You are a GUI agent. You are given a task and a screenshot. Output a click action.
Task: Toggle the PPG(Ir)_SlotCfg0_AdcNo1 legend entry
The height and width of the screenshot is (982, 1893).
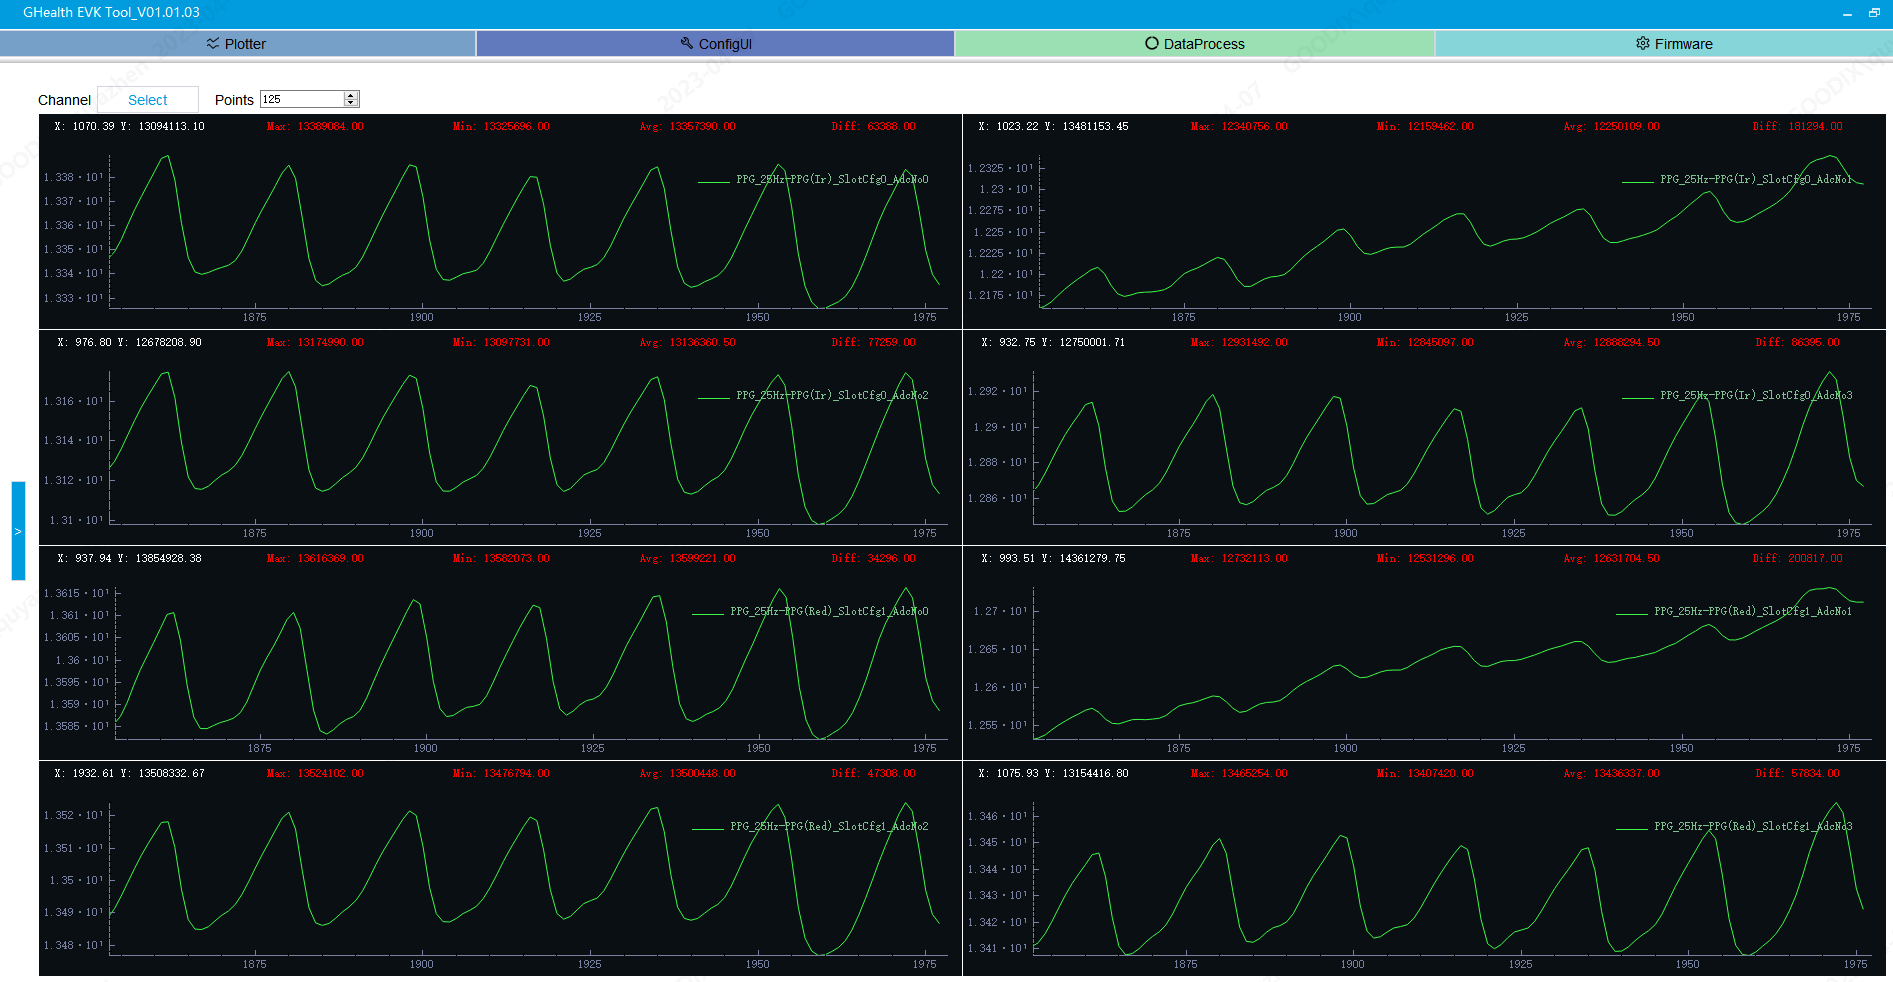coord(1755,180)
